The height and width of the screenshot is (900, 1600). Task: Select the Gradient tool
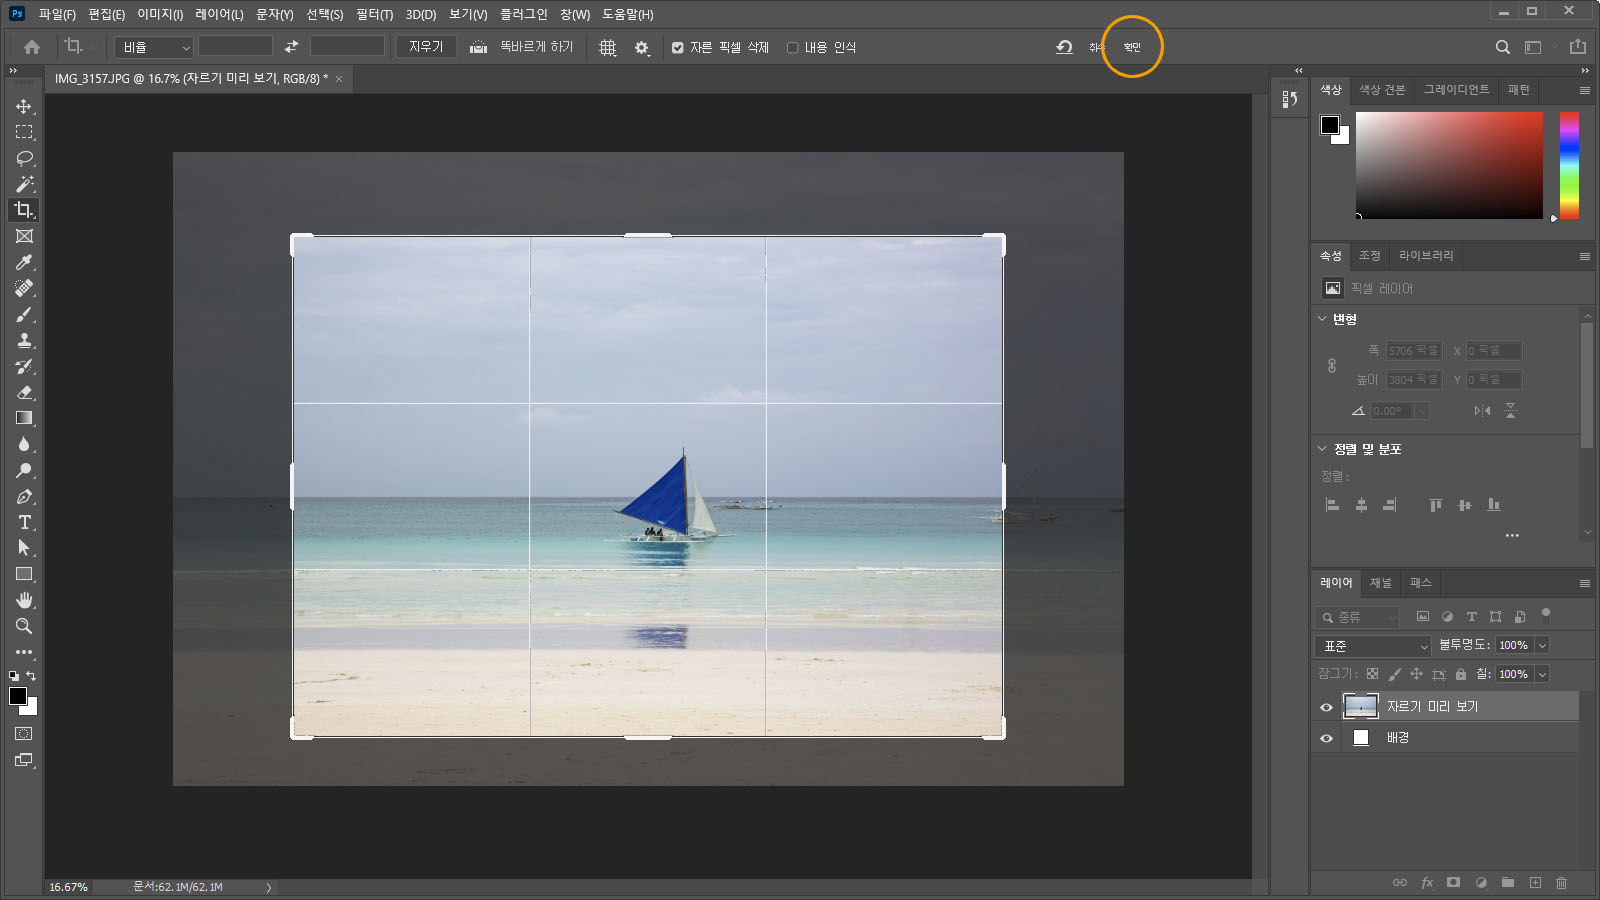point(24,418)
